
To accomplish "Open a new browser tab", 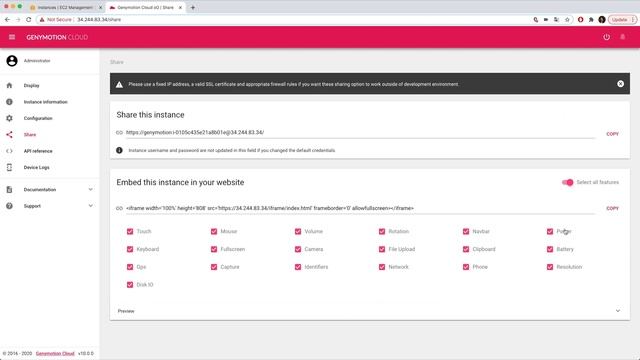I will point(193,7).
